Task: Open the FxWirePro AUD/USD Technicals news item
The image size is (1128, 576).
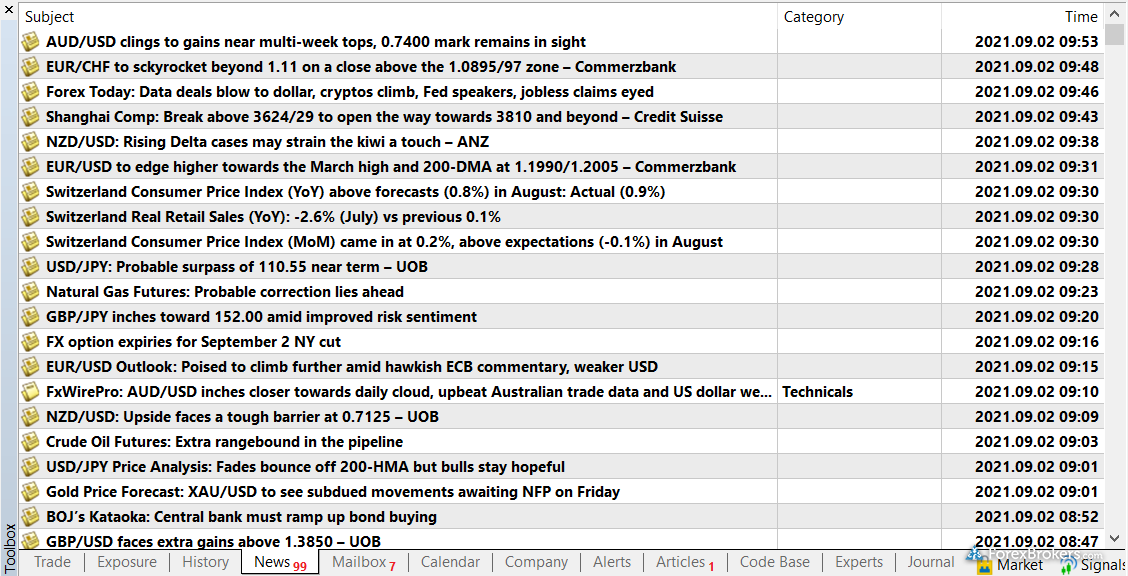Action: coord(408,392)
